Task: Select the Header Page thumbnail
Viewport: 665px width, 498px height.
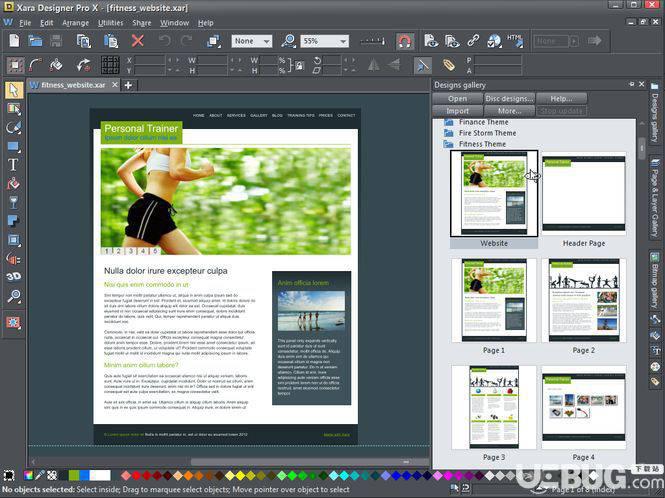Action: click(584, 193)
